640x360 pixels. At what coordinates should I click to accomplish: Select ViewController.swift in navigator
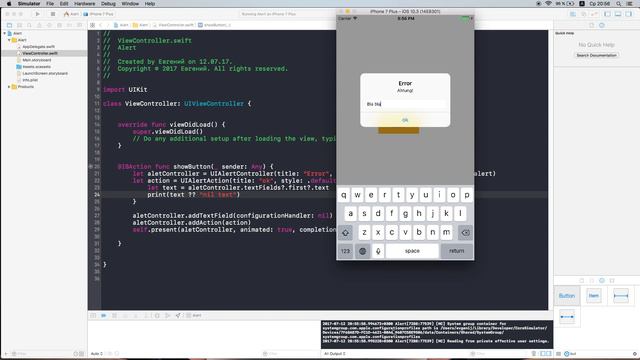tap(40, 53)
